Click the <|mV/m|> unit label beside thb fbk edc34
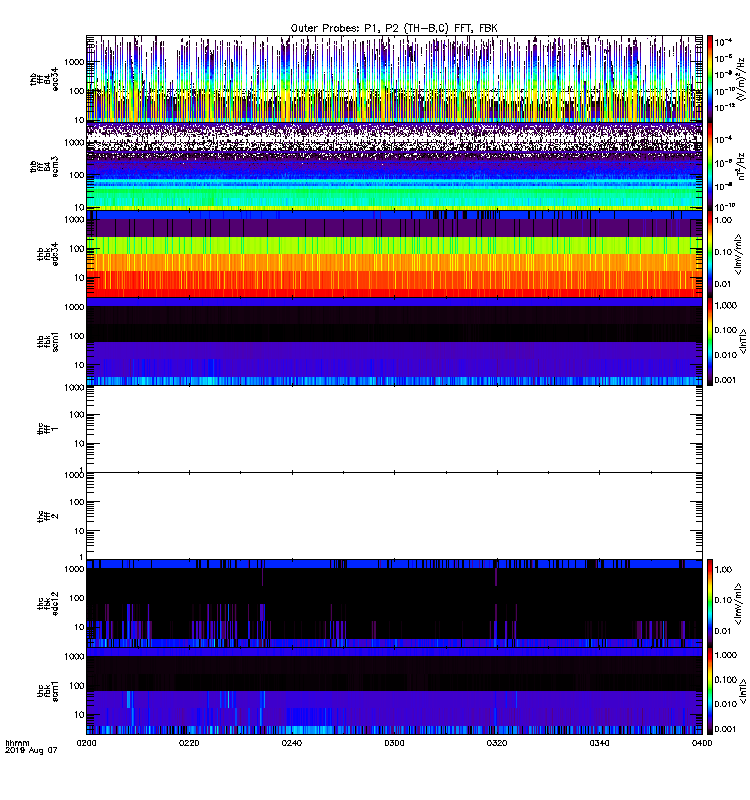 point(738,254)
